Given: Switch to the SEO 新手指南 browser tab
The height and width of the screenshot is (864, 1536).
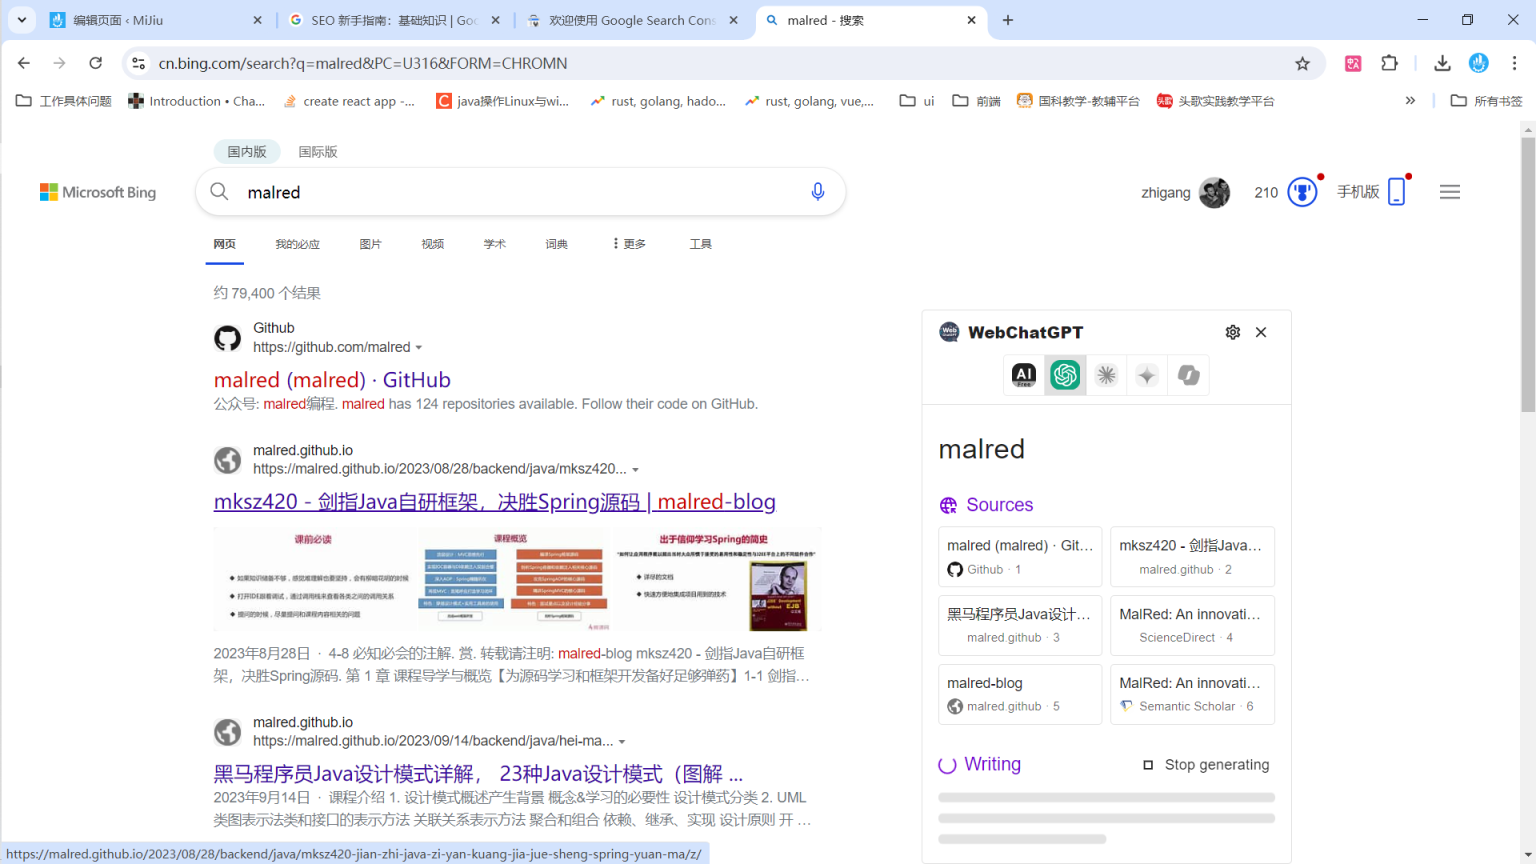Looking at the screenshot, I should pos(395,20).
